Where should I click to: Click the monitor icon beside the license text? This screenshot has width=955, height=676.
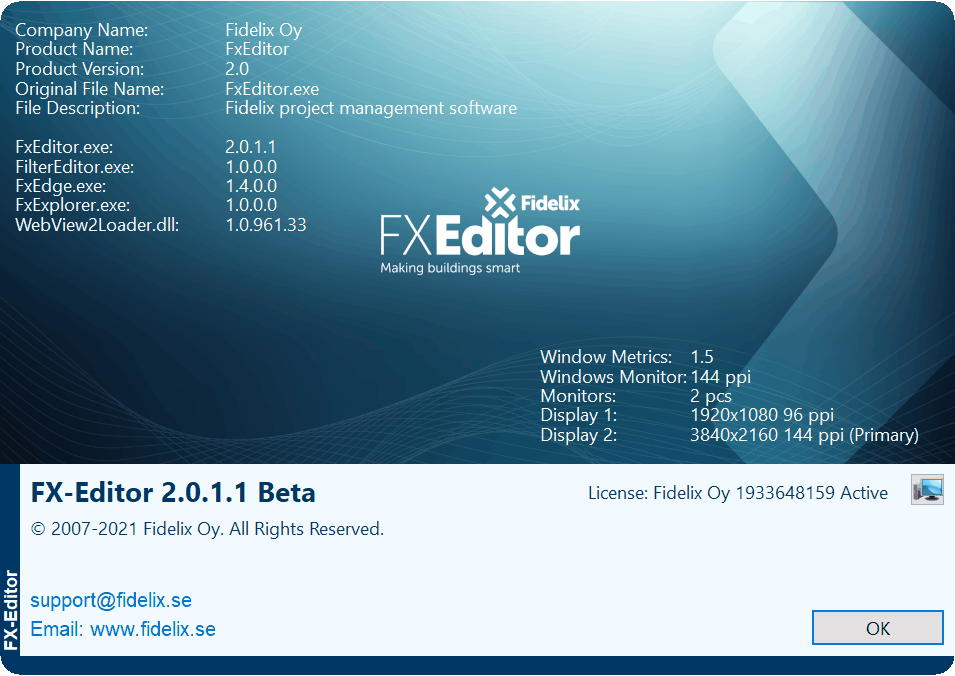point(927,490)
